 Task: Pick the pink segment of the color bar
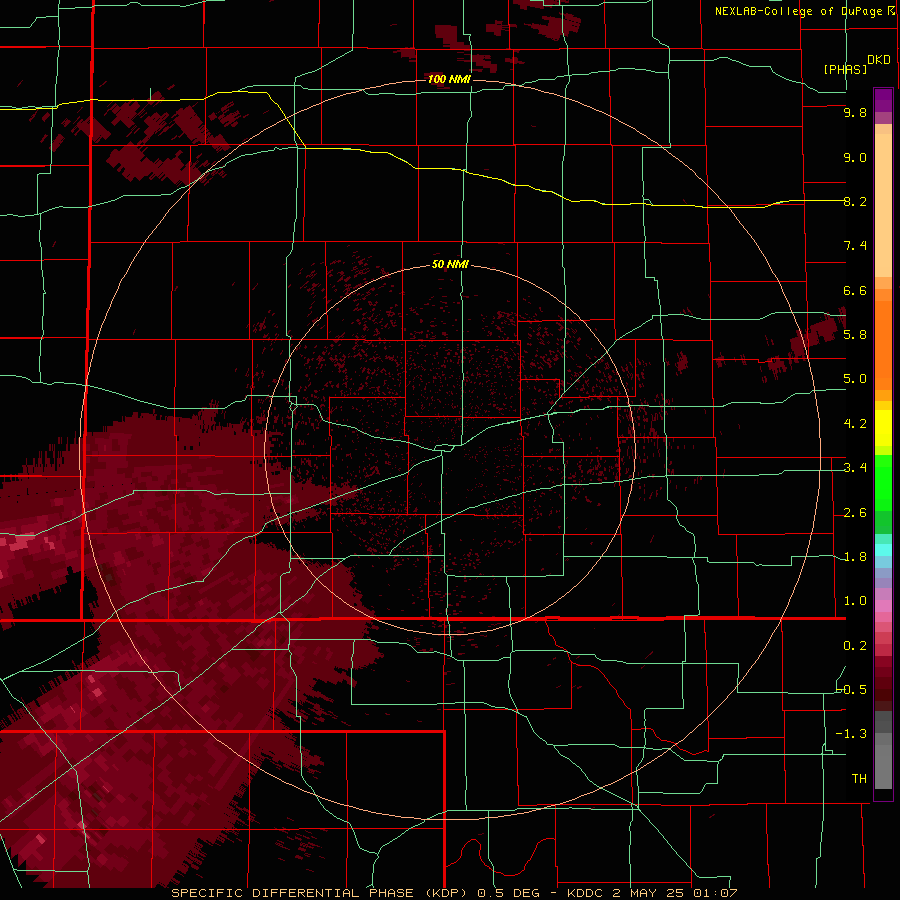point(883,605)
